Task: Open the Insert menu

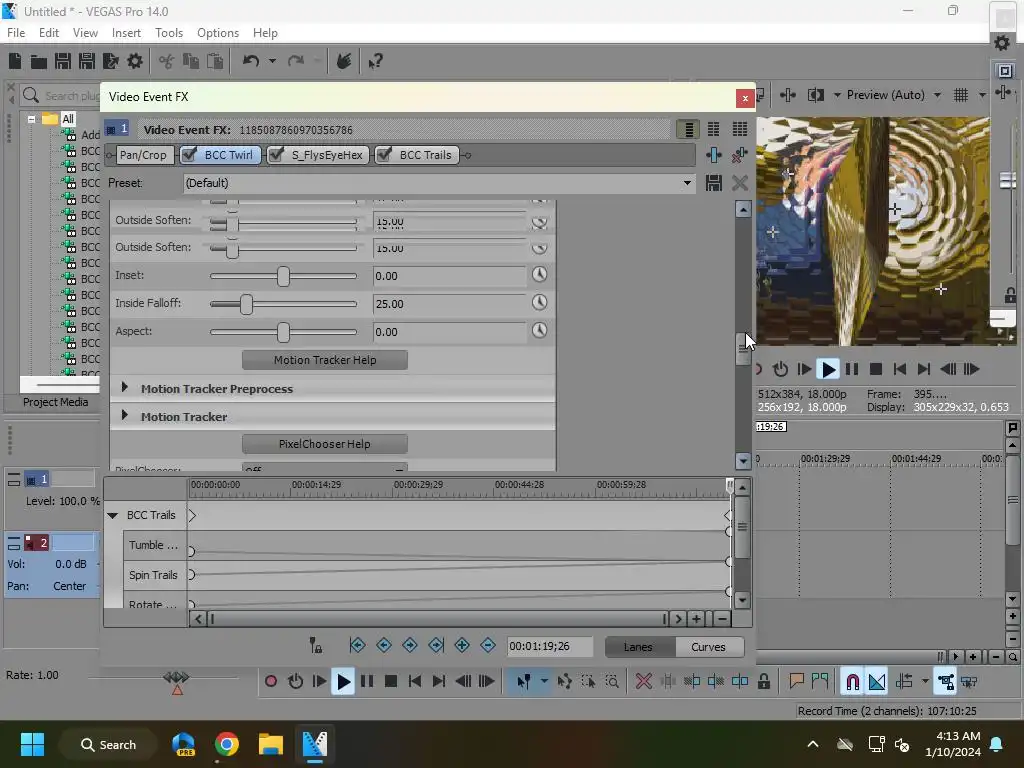Action: 126,33
